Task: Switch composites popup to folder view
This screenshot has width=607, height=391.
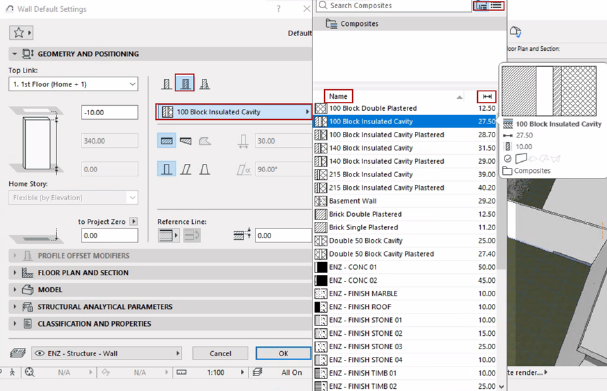Action: click(482, 5)
